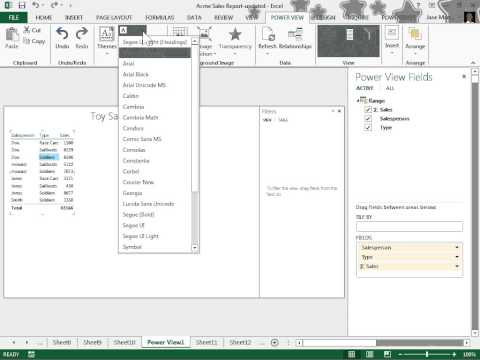Choose Symbol at the bottom of font list
This screenshot has width=480, height=360.
pos(155,247)
